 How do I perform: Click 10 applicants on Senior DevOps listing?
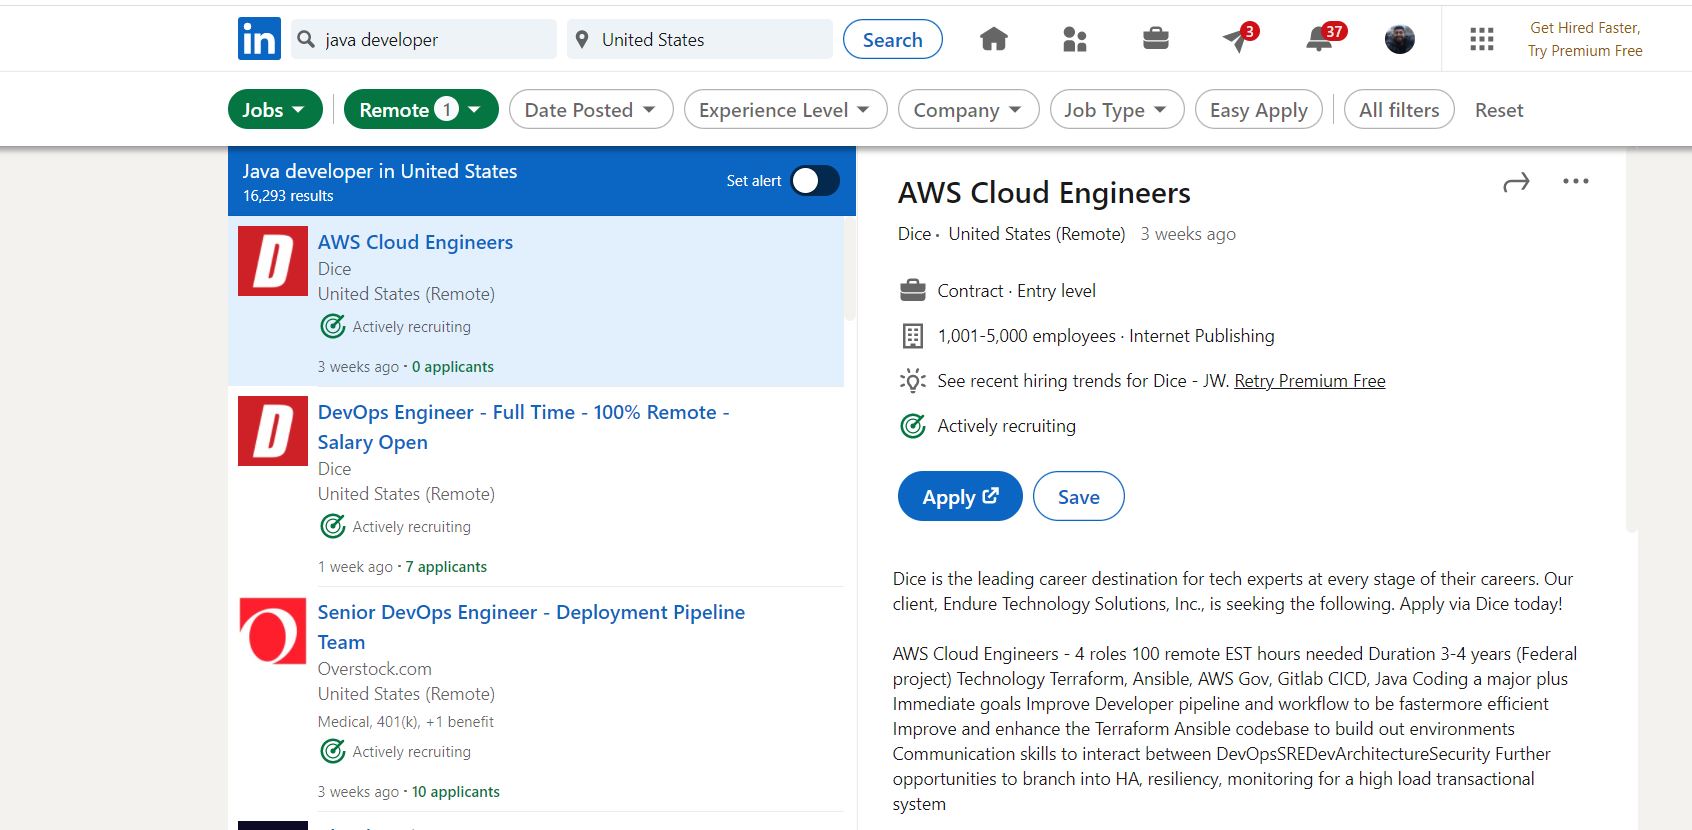coord(456,792)
